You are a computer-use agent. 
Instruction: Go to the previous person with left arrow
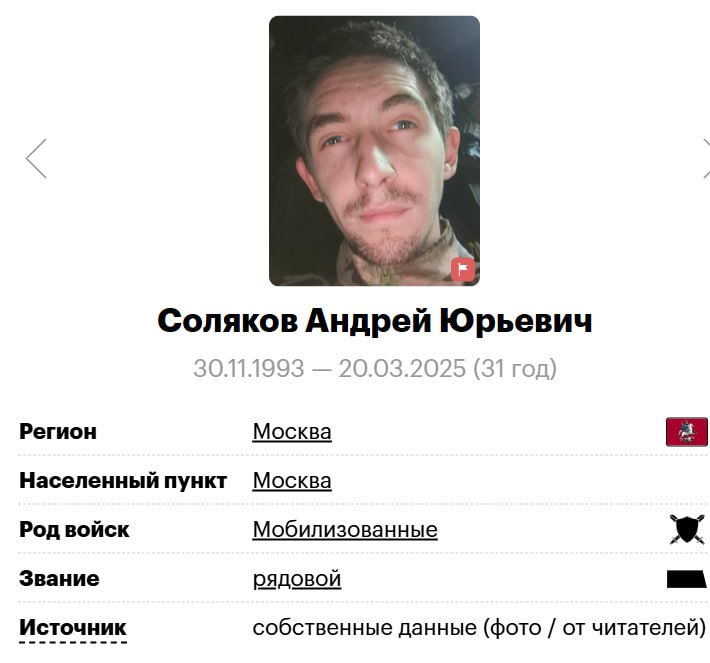36,159
